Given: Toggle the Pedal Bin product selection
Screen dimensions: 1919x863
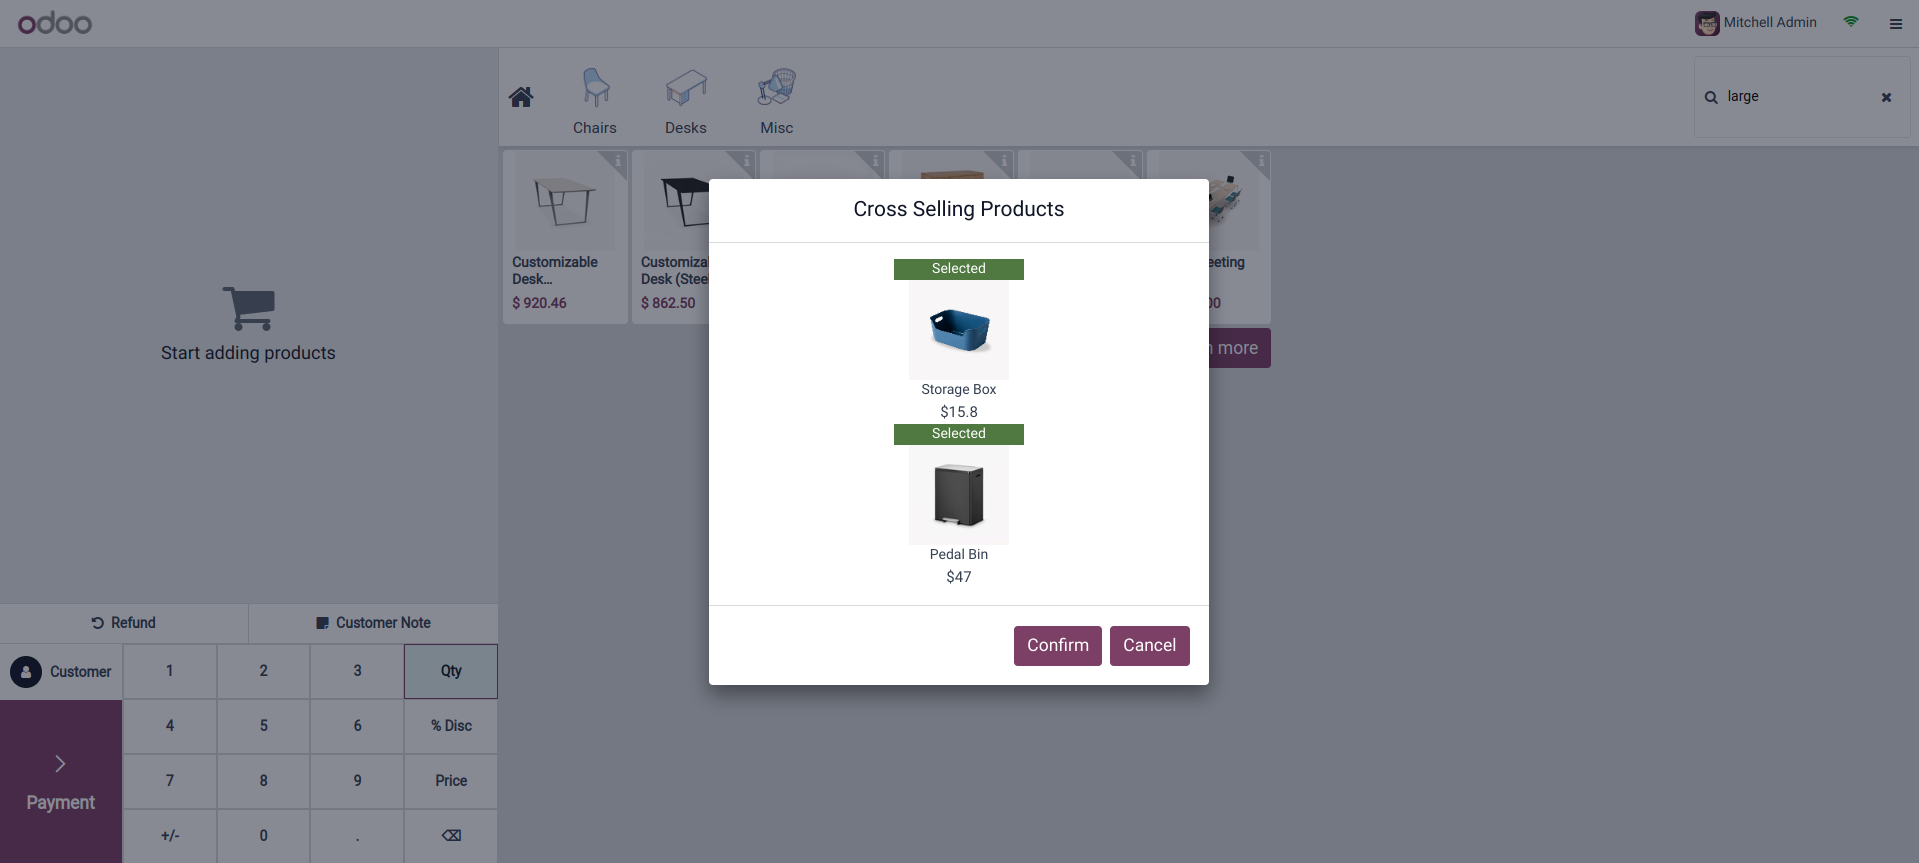Looking at the screenshot, I should (x=958, y=495).
